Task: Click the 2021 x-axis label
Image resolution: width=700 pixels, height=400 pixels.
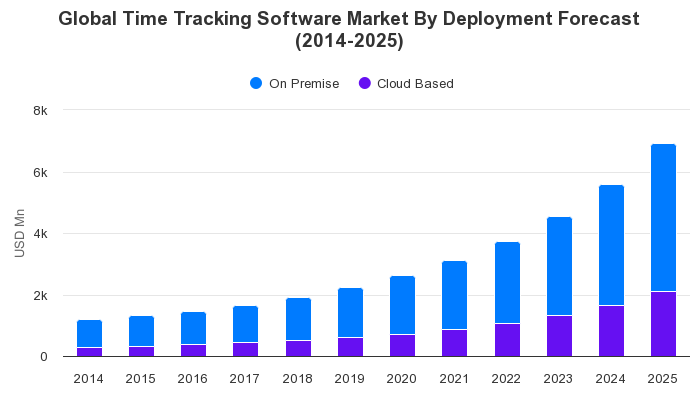Action: (454, 379)
